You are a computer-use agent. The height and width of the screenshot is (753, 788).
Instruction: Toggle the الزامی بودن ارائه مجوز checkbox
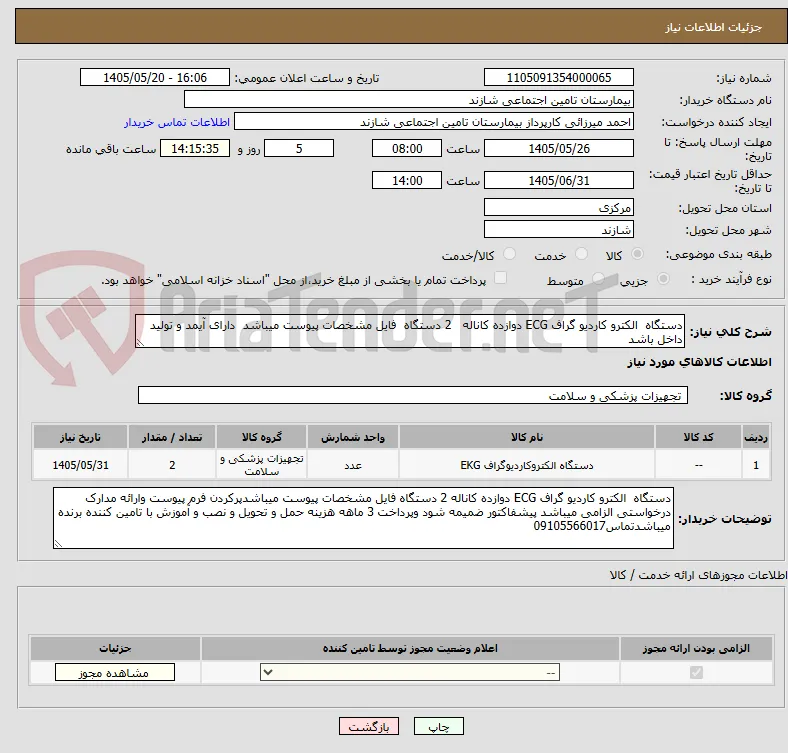pos(696,672)
